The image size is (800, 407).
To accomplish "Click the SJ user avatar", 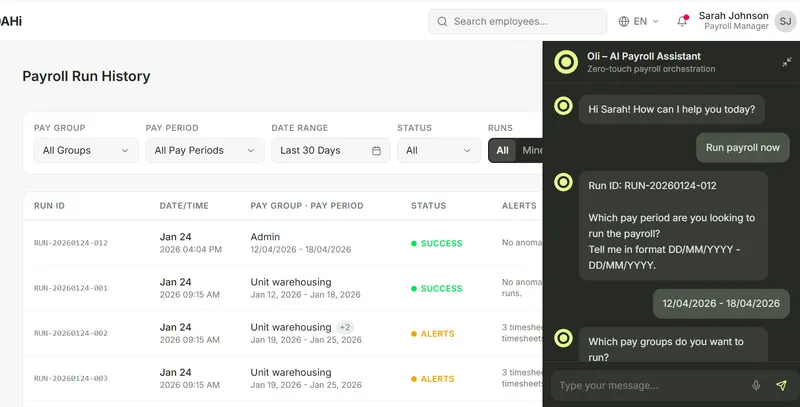I will 785,21.
